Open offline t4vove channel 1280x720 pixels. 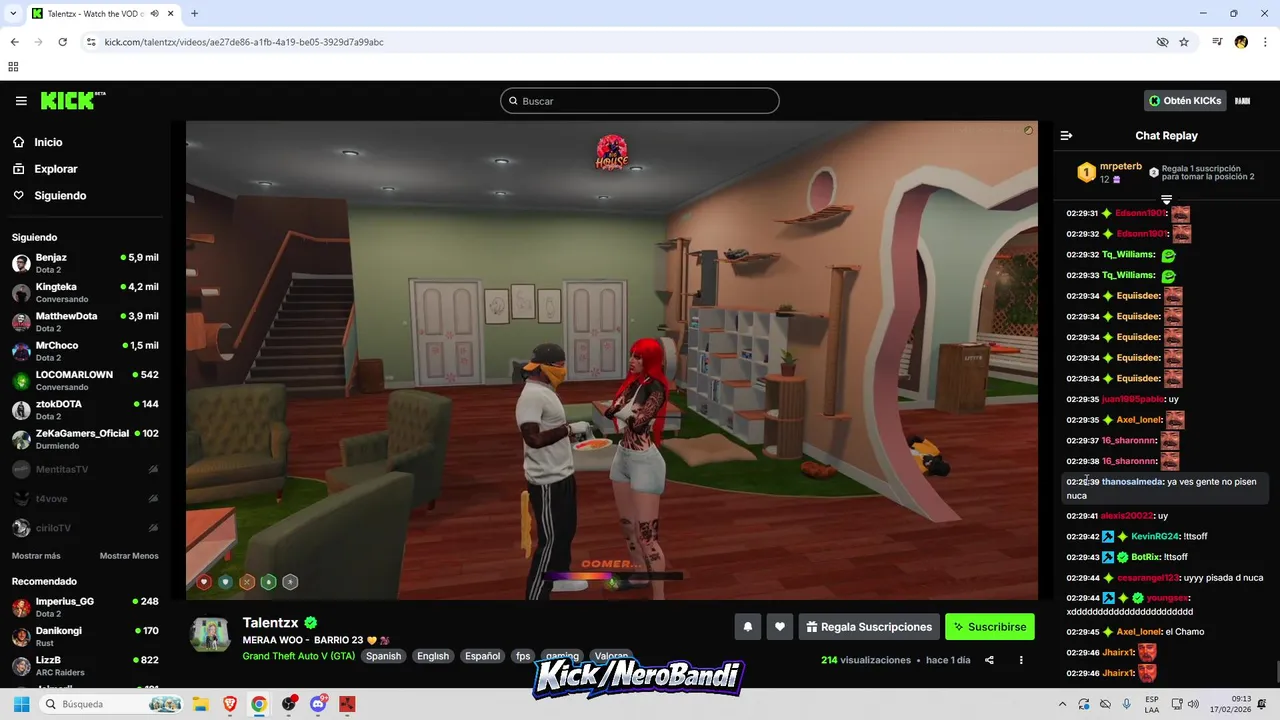(x=86, y=498)
